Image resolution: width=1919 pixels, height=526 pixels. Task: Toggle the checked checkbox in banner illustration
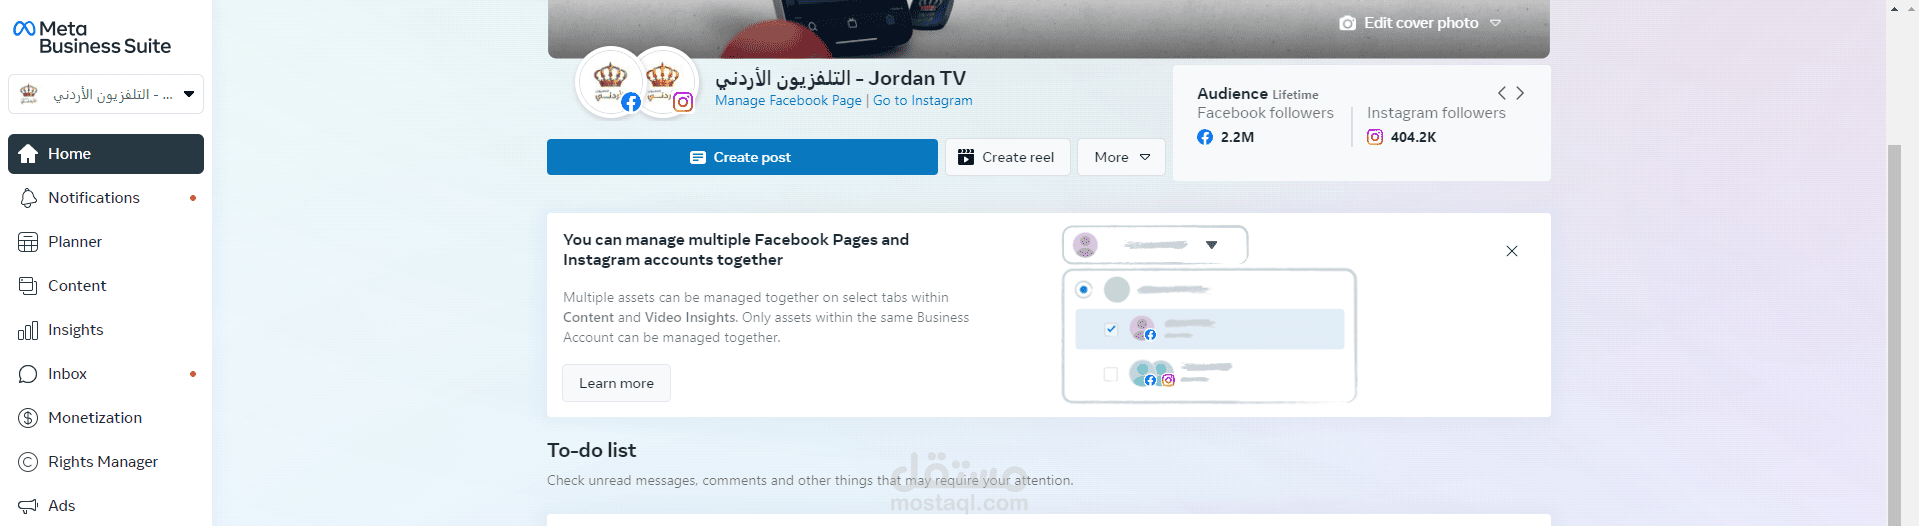pyautogui.click(x=1111, y=328)
